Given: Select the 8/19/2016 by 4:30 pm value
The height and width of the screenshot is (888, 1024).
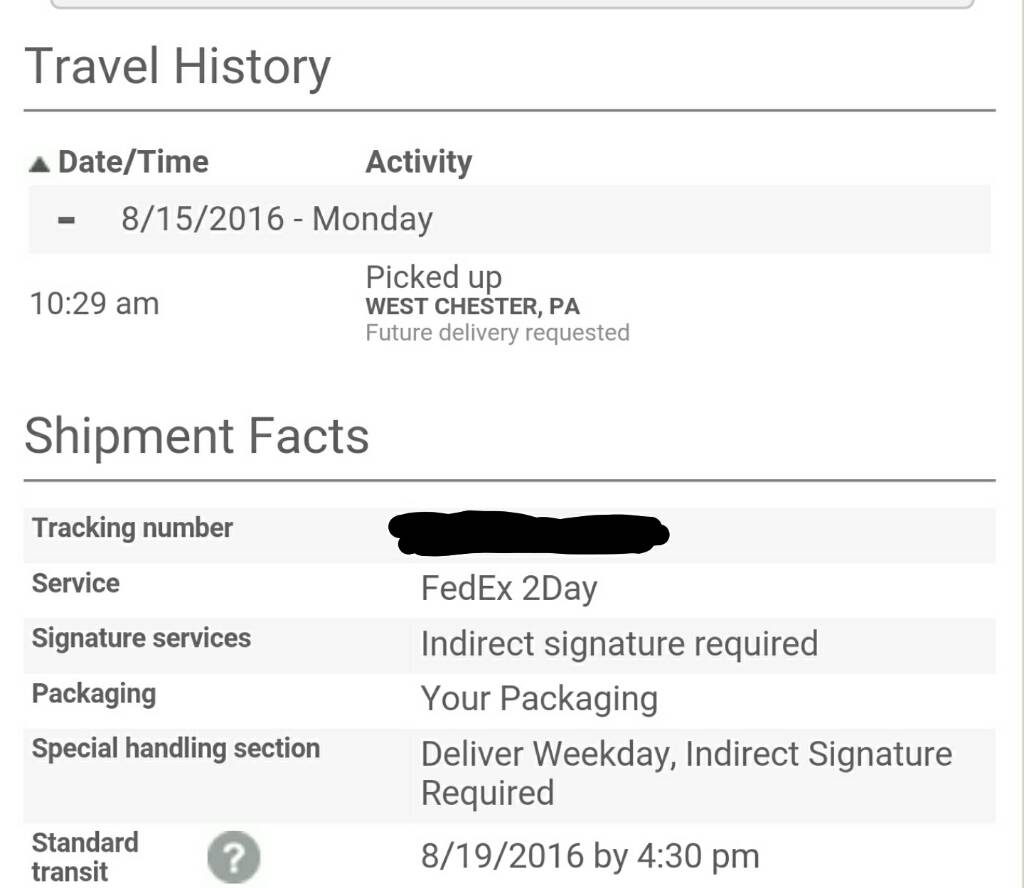Looking at the screenshot, I should click(590, 856).
